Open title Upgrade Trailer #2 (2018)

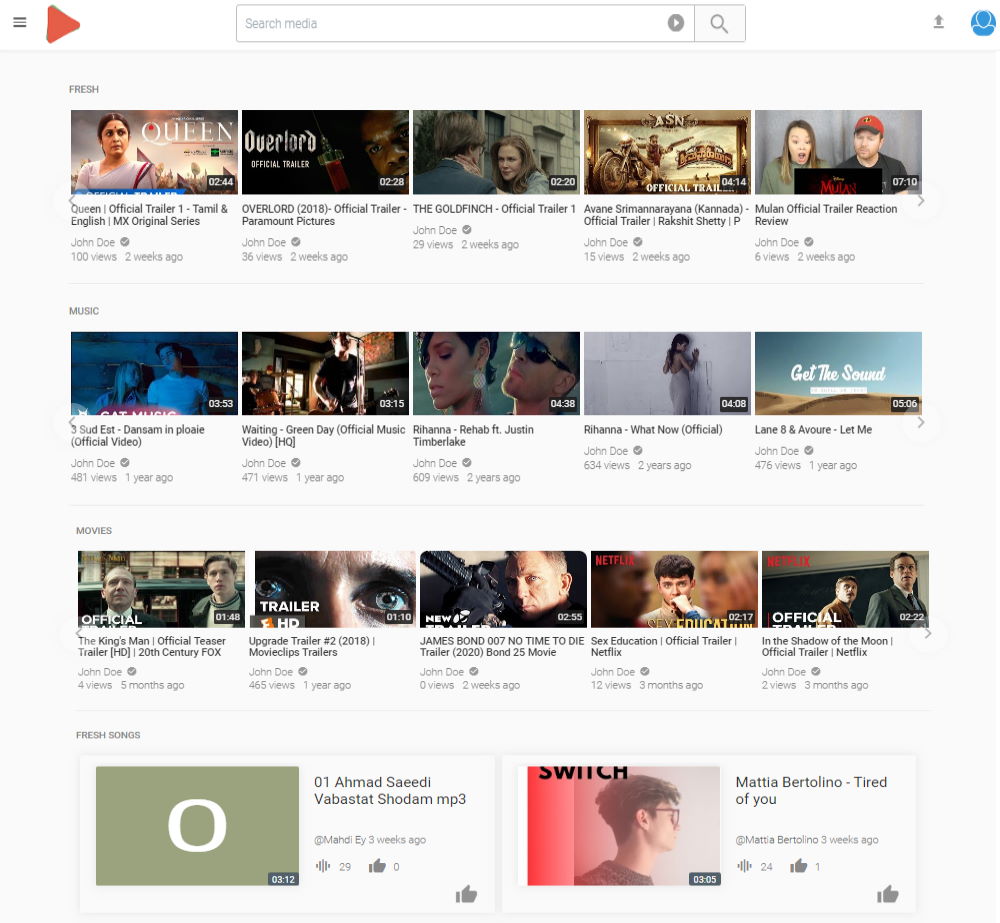point(312,646)
